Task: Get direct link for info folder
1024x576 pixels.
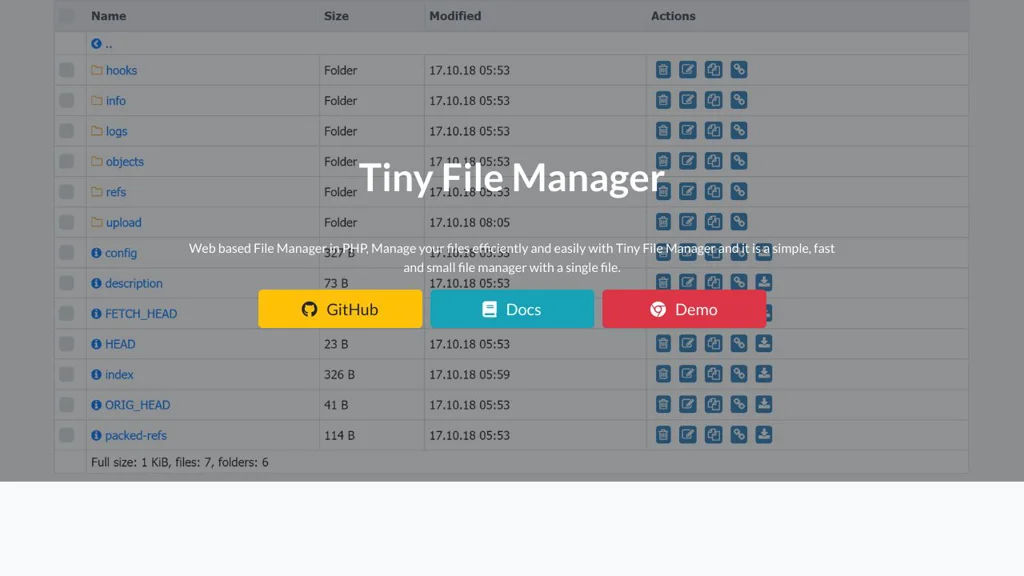Action: [739, 101]
